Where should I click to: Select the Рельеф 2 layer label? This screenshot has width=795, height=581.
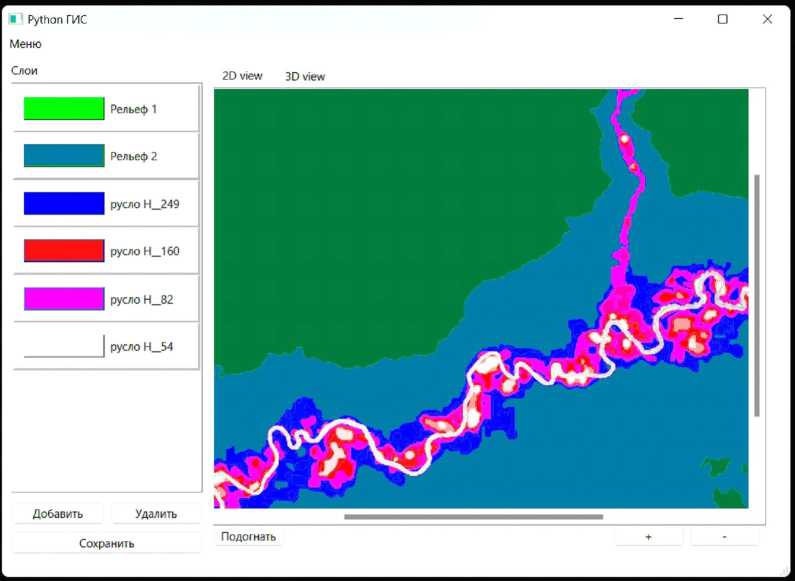134,156
